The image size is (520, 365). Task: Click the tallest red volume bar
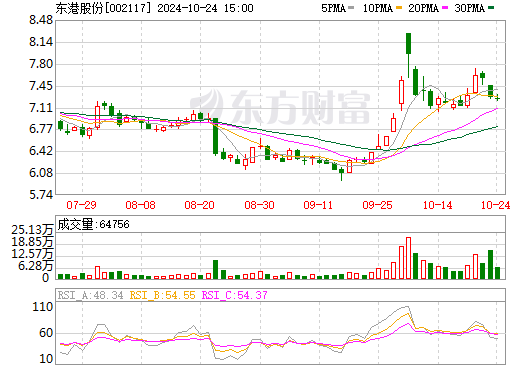[408, 258]
